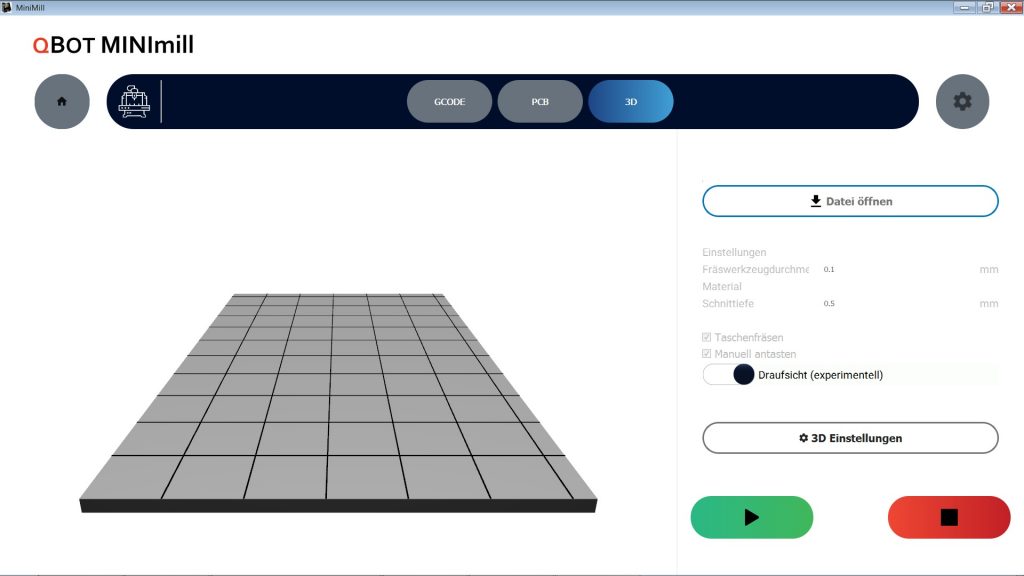Open the settings gear

pos(962,101)
